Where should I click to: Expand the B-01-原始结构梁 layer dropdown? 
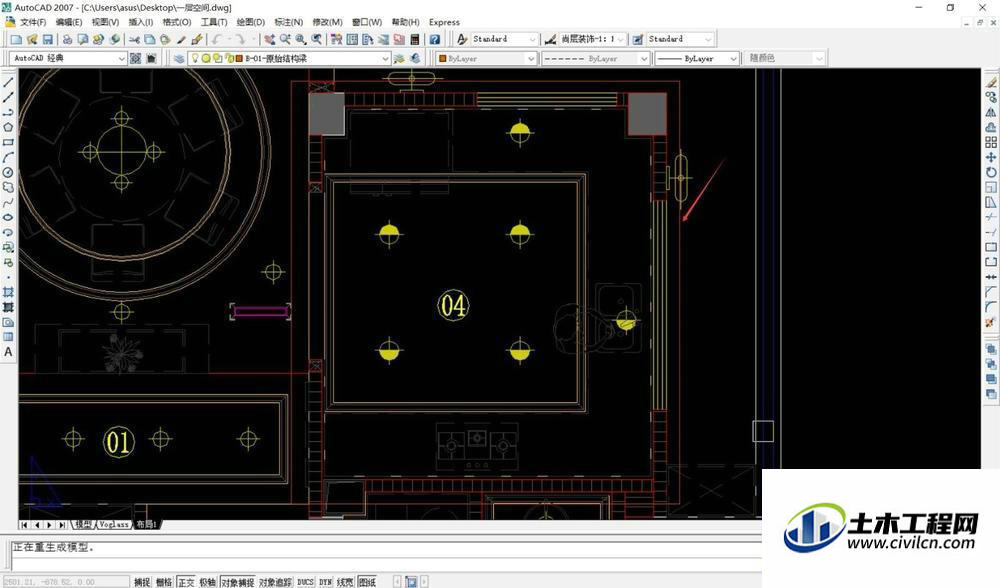coord(385,58)
